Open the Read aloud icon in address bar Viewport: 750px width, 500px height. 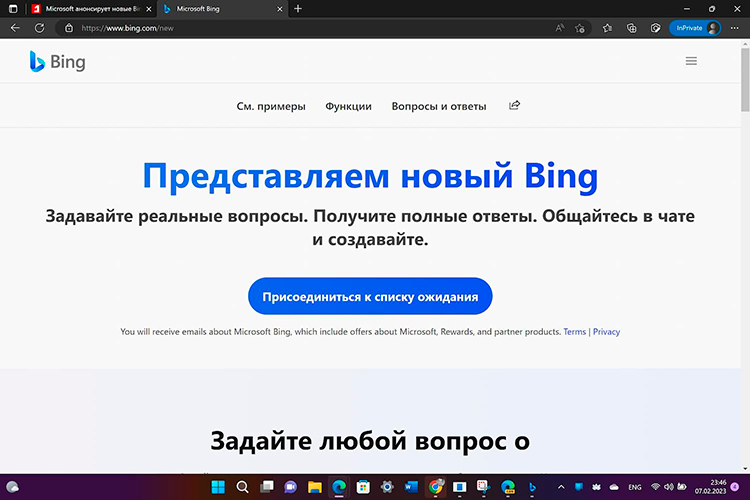point(558,28)
